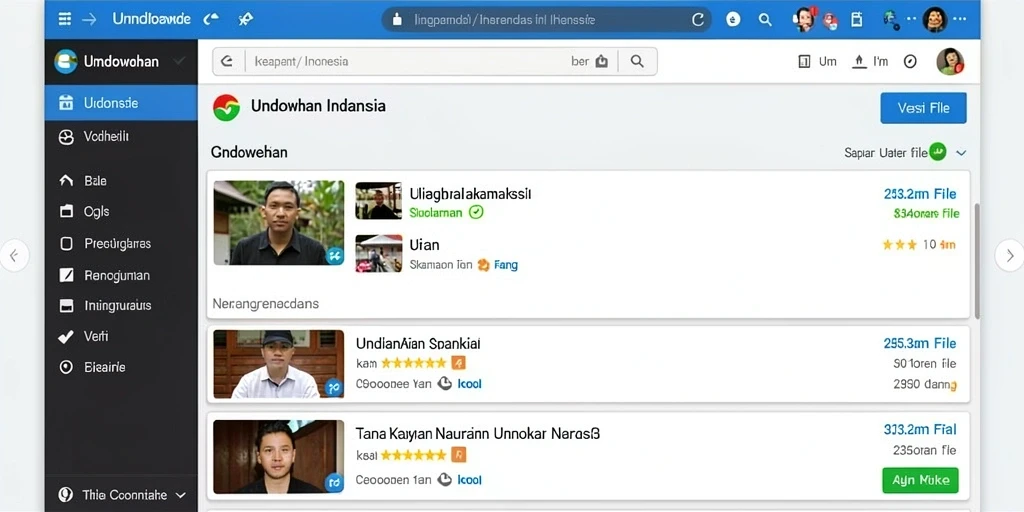
Task: Open the Sapiar Uater file sort chevron
Action: (961, 153)
